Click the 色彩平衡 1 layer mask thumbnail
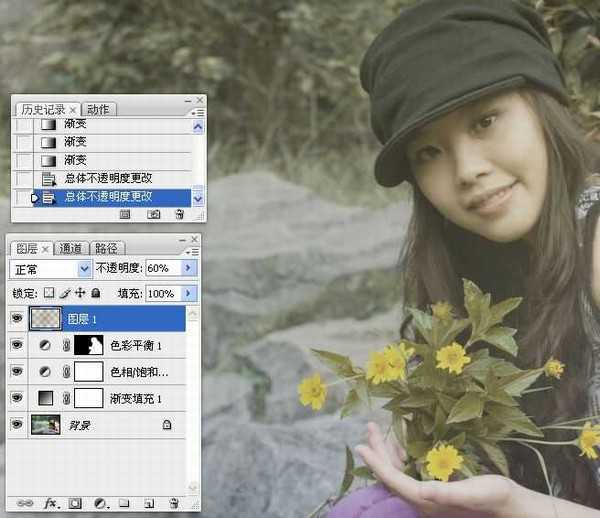The image size is (600, 518). point(90,346)
